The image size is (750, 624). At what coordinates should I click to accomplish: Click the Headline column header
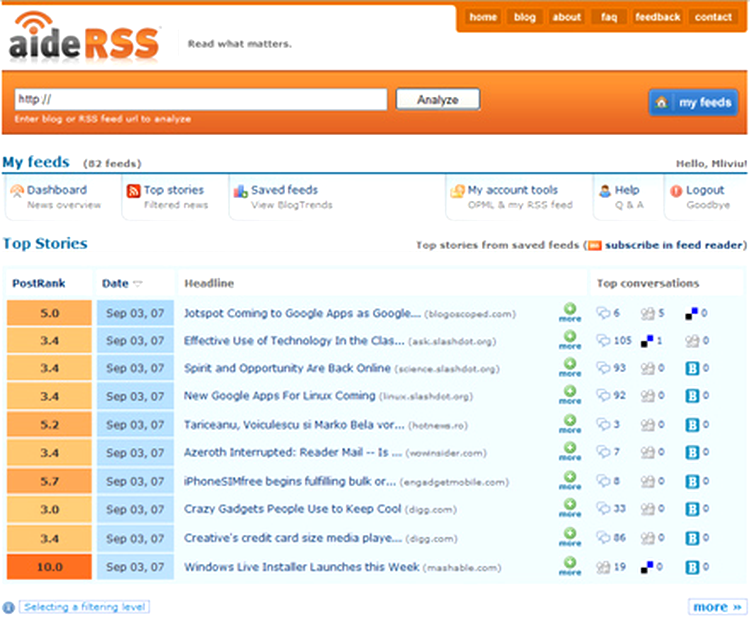click(209, 284)
